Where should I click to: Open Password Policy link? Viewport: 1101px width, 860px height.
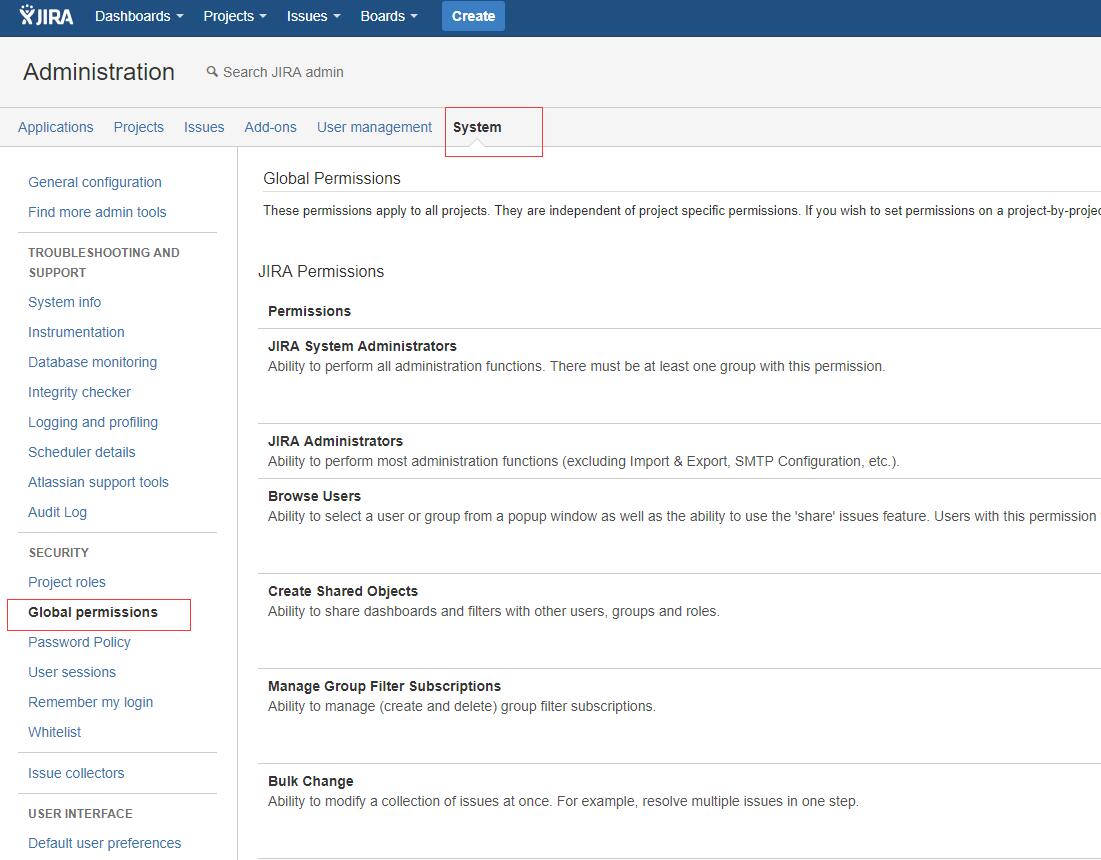click(x=79, y=642)
